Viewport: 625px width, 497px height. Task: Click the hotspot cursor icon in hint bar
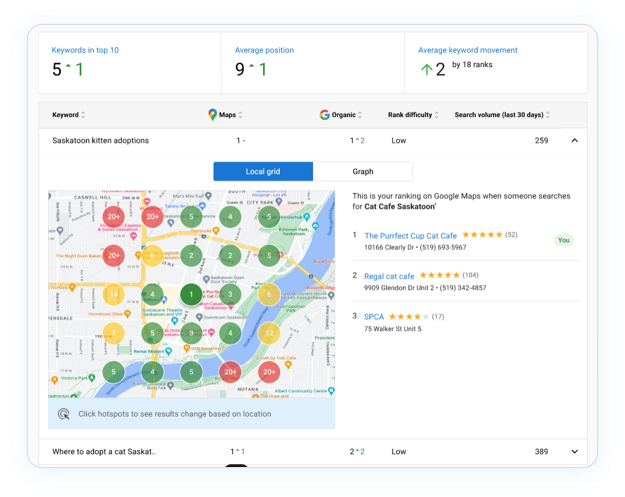(x=64, y=414)
